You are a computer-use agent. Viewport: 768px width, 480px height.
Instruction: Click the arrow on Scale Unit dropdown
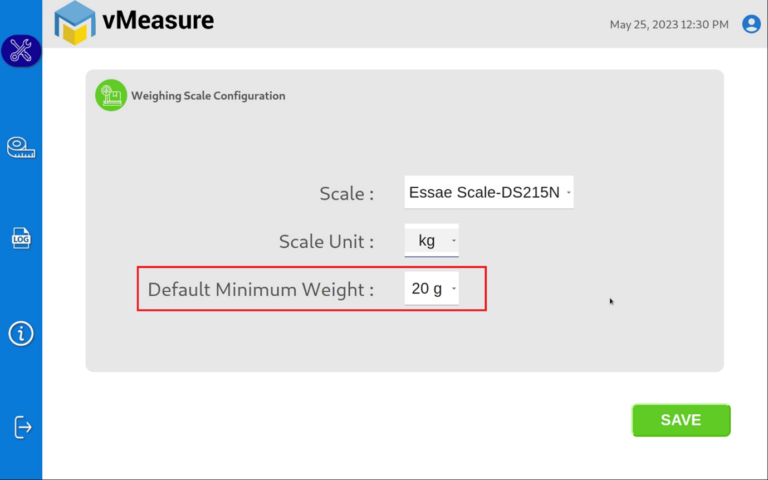pos(454,241)
